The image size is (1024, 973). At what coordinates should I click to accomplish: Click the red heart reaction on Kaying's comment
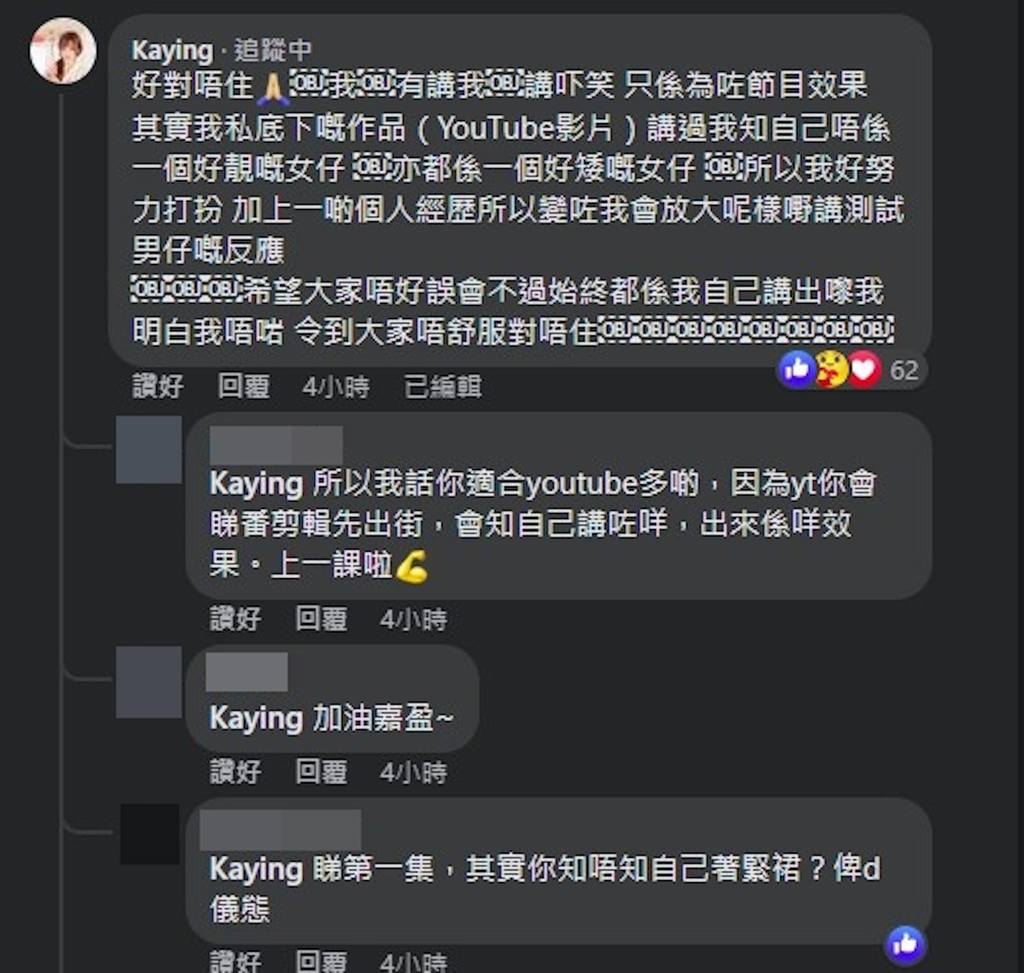[x=865, y=370]
